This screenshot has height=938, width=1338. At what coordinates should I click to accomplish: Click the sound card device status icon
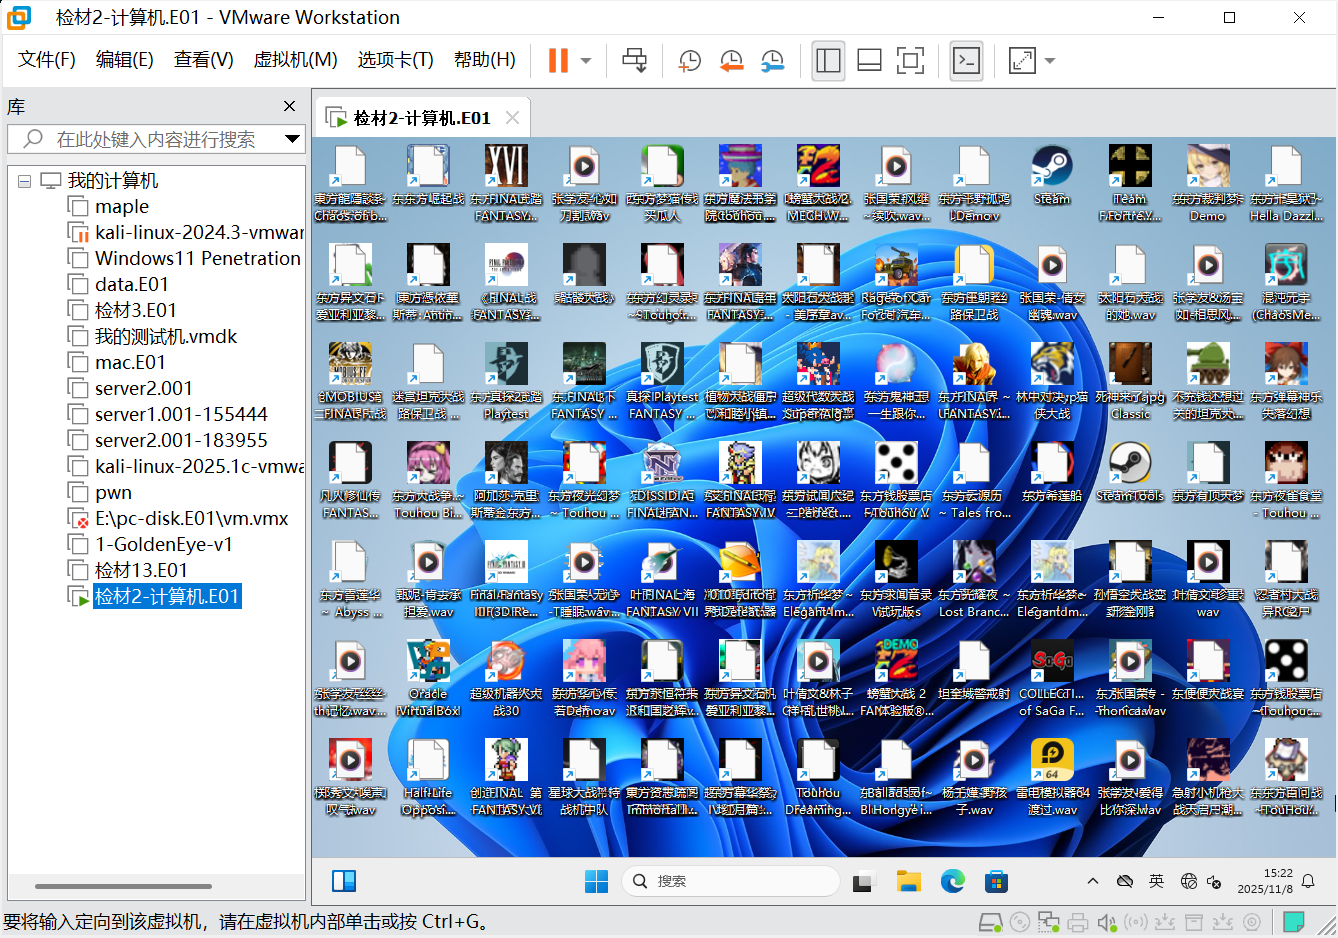(1106, 922)
